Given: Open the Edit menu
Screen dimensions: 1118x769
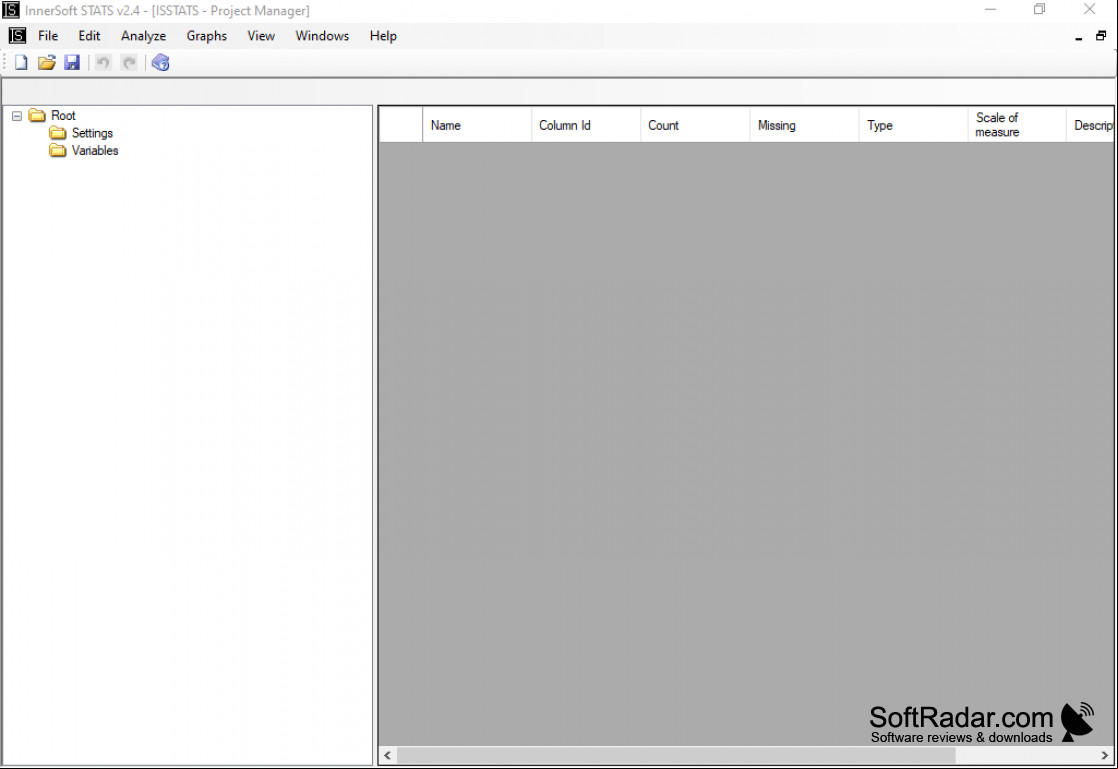Looking at the screenshot, I should coord(89,36).
